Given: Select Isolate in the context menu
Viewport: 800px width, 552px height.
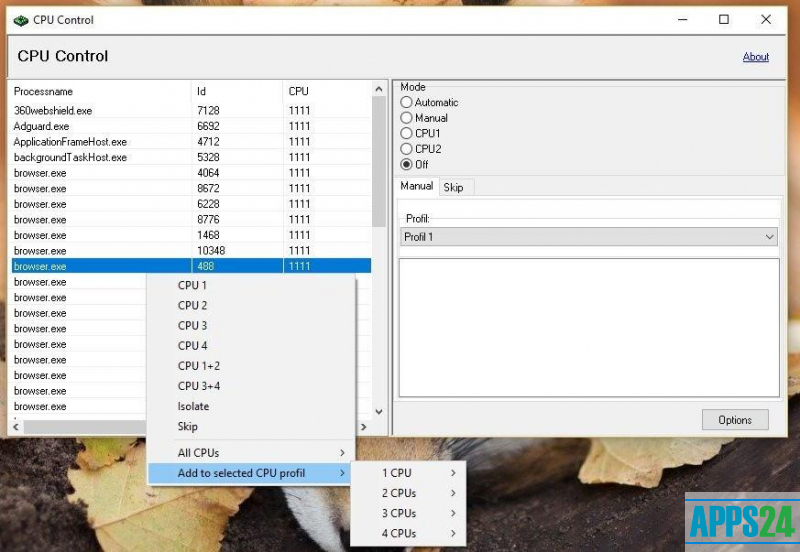Looking at the screenshot, I should click(193, 406).
